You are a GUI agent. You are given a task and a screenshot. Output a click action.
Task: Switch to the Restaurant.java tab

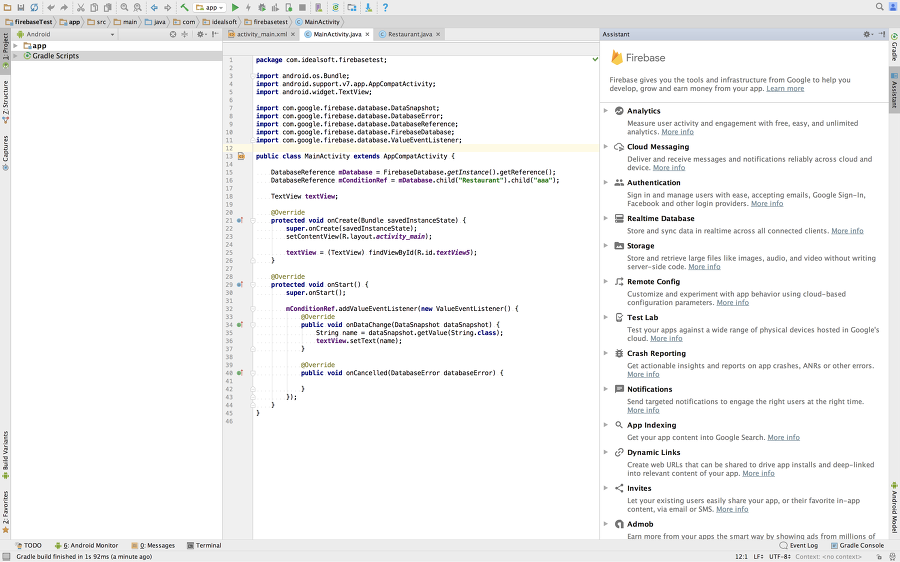click(410, 34)
